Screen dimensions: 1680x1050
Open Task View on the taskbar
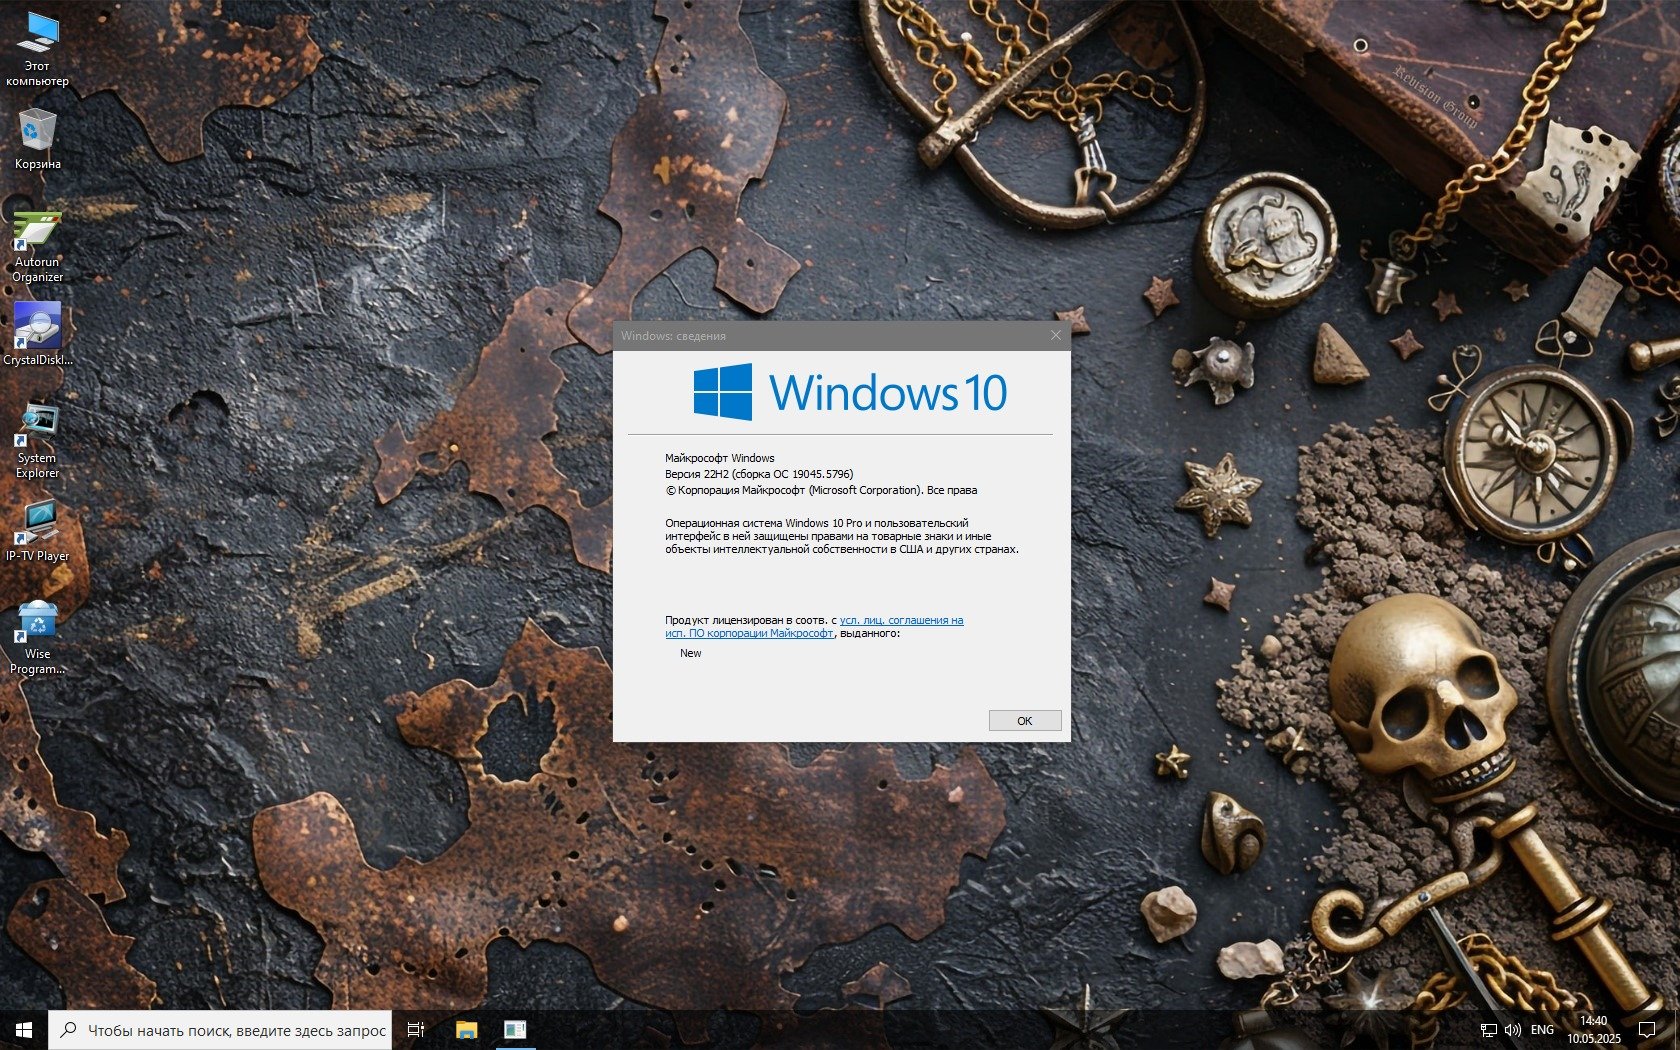pos(416,1030)
